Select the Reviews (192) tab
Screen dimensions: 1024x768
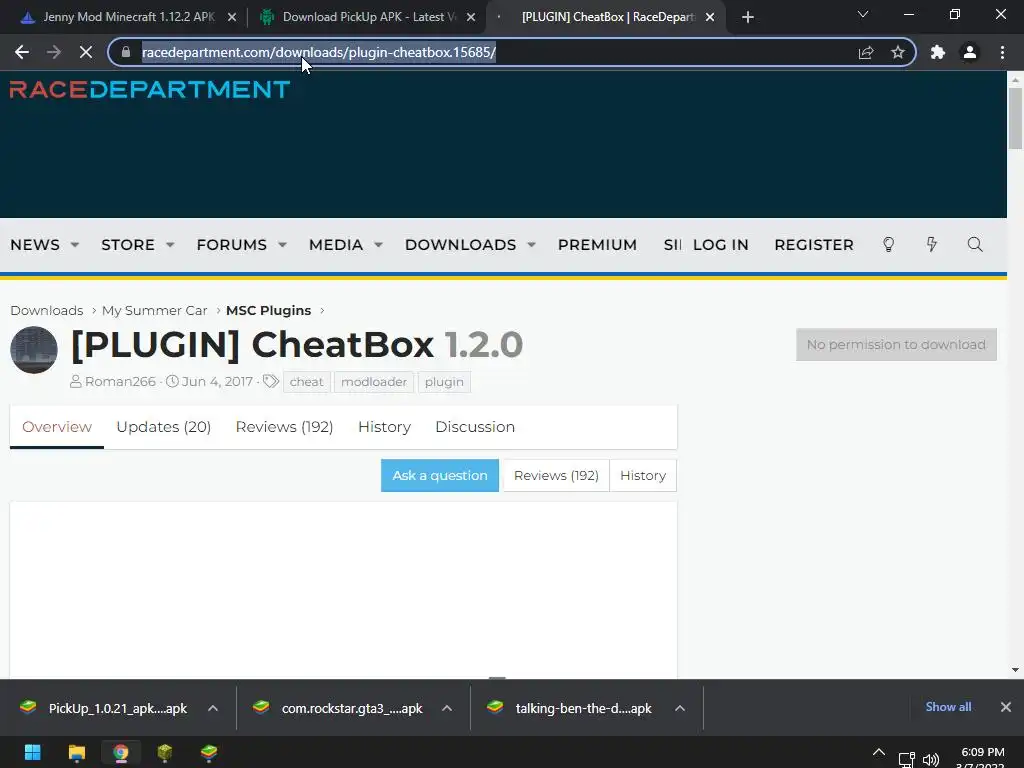284,427
